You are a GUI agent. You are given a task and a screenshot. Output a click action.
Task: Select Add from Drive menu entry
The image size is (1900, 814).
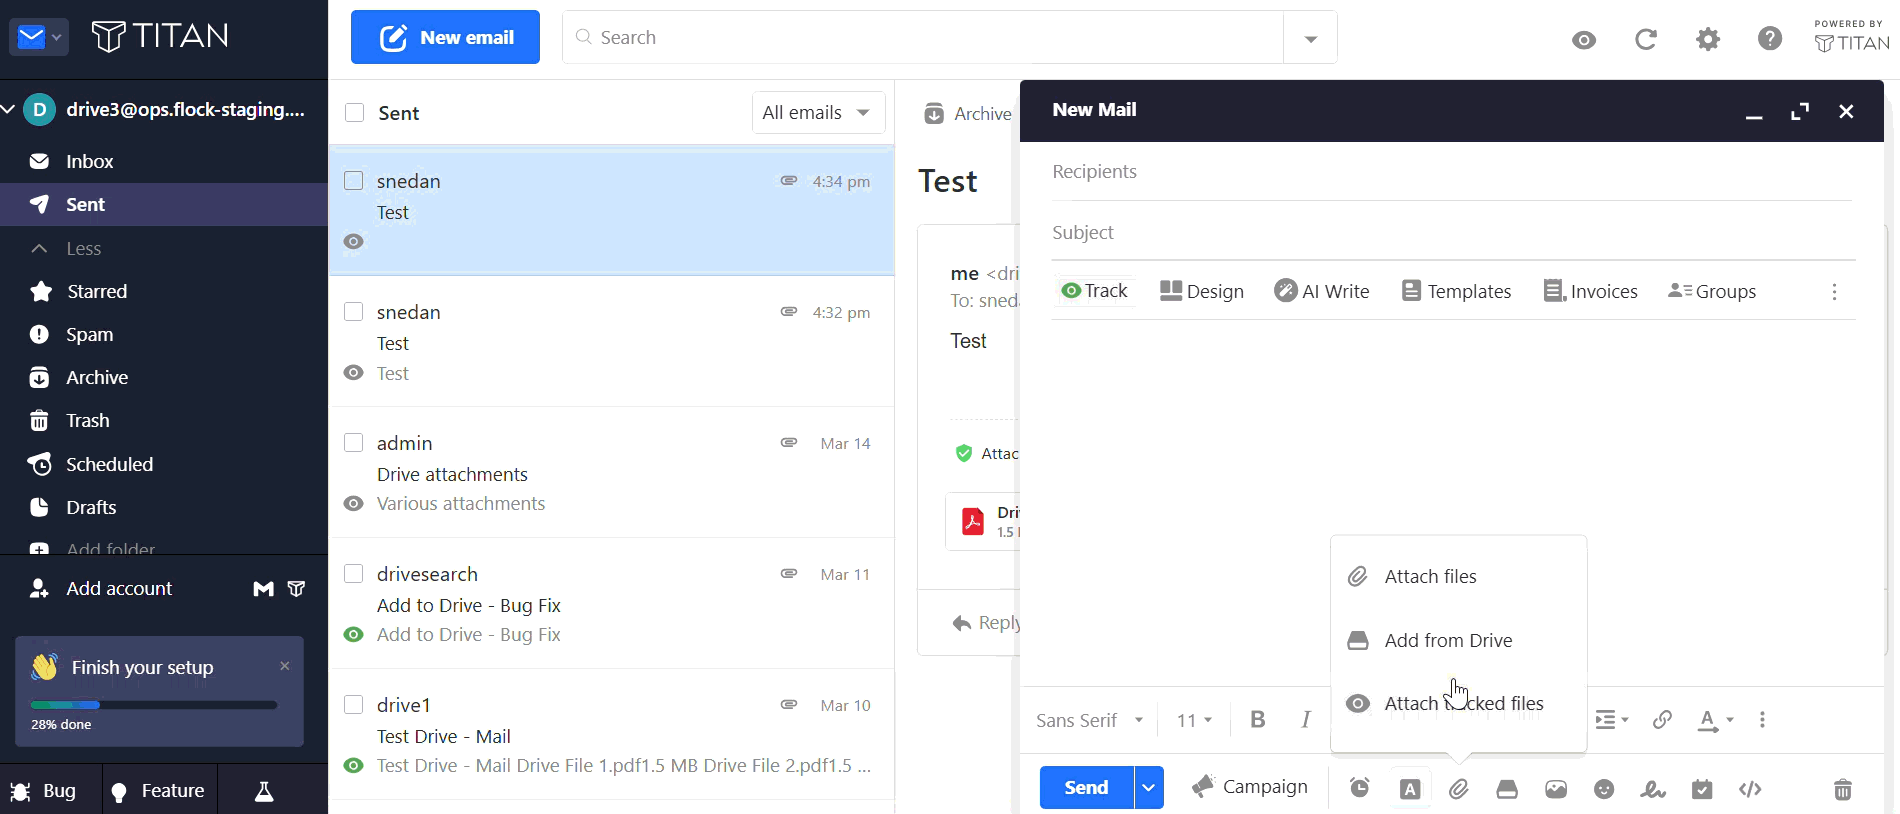tap(1458, 640)
